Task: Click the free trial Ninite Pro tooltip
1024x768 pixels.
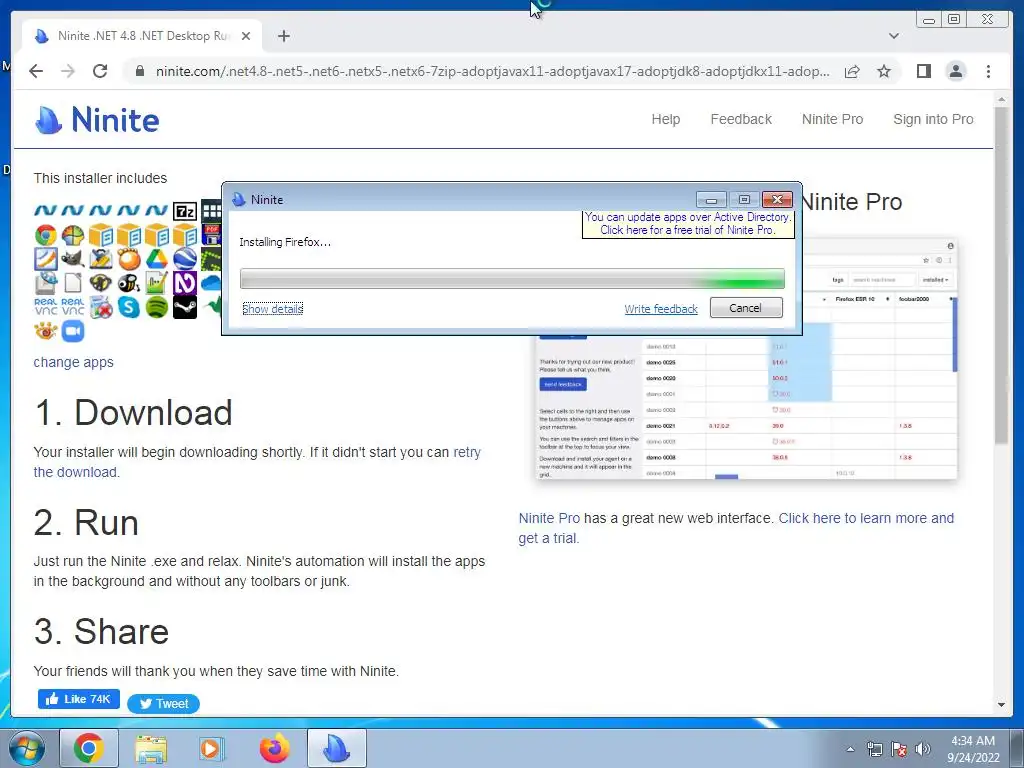Action: [688, 224]
